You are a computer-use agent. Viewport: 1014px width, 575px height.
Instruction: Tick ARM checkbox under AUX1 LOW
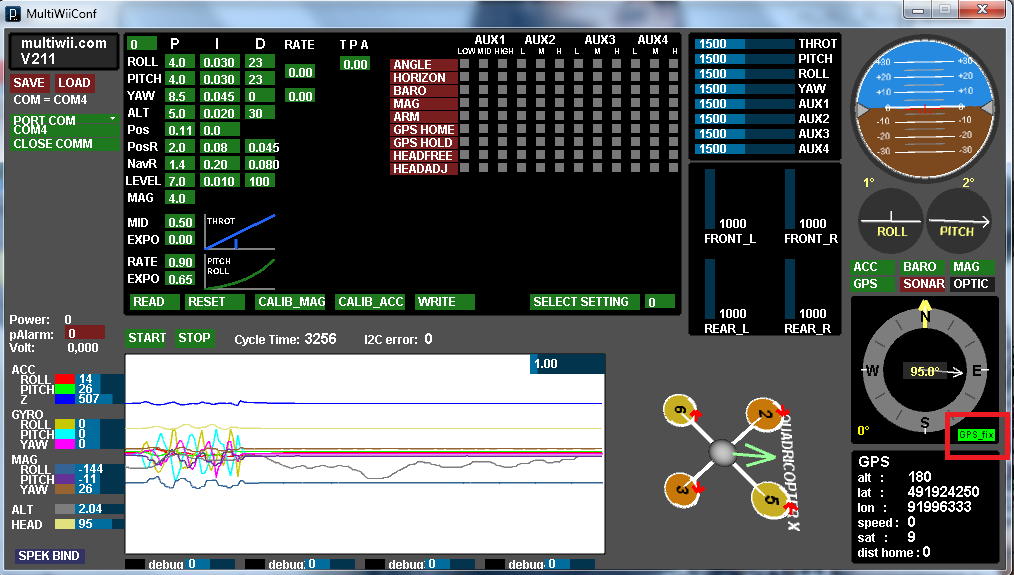(x=466, y=117)
